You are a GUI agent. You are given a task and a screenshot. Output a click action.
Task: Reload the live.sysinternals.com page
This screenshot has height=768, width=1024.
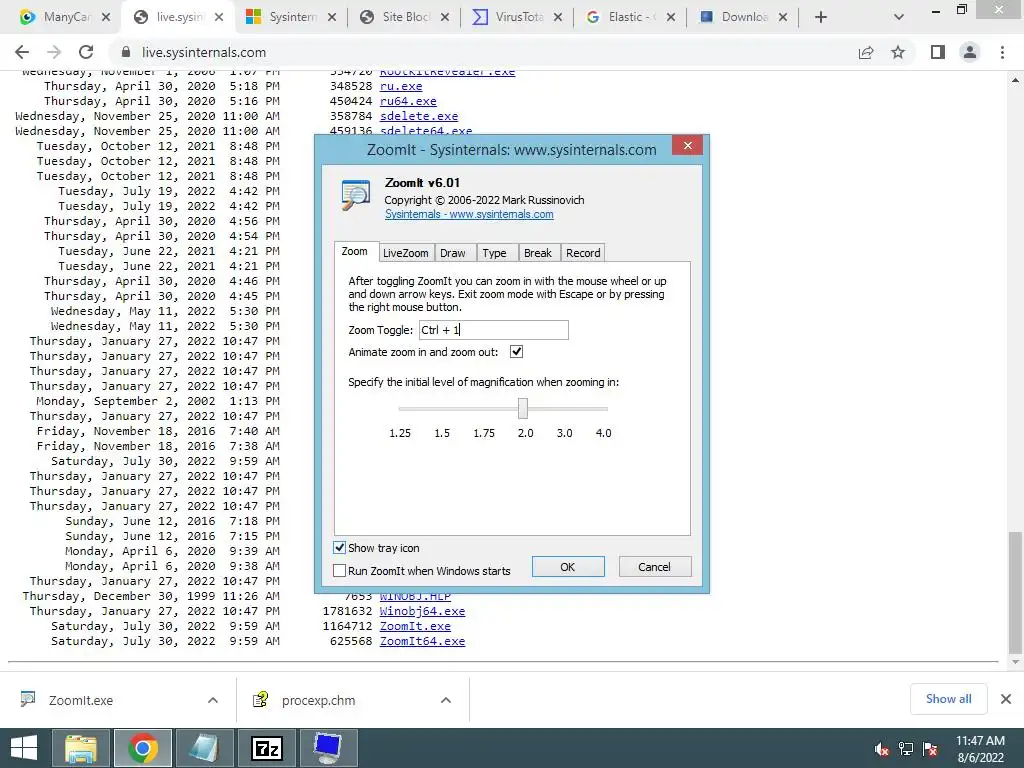86,52
